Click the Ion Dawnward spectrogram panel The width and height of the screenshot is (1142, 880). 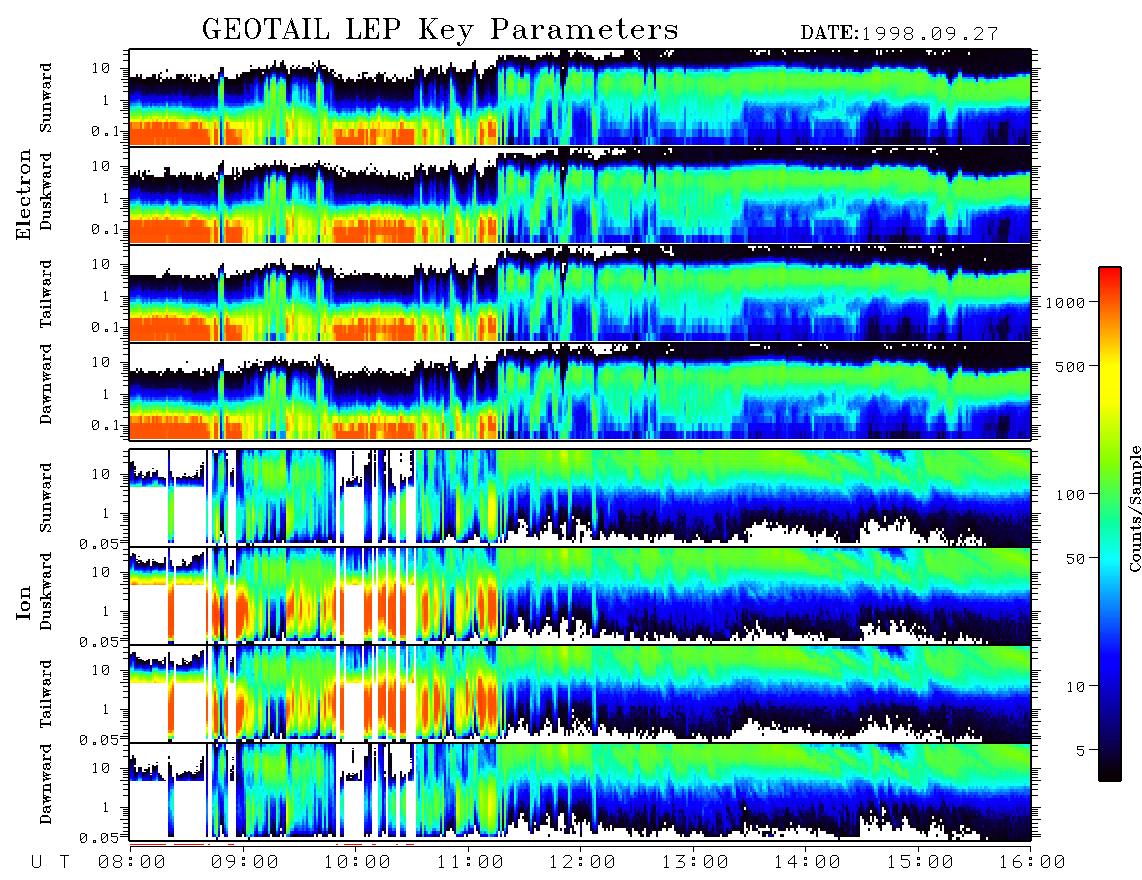pos(580,792)
